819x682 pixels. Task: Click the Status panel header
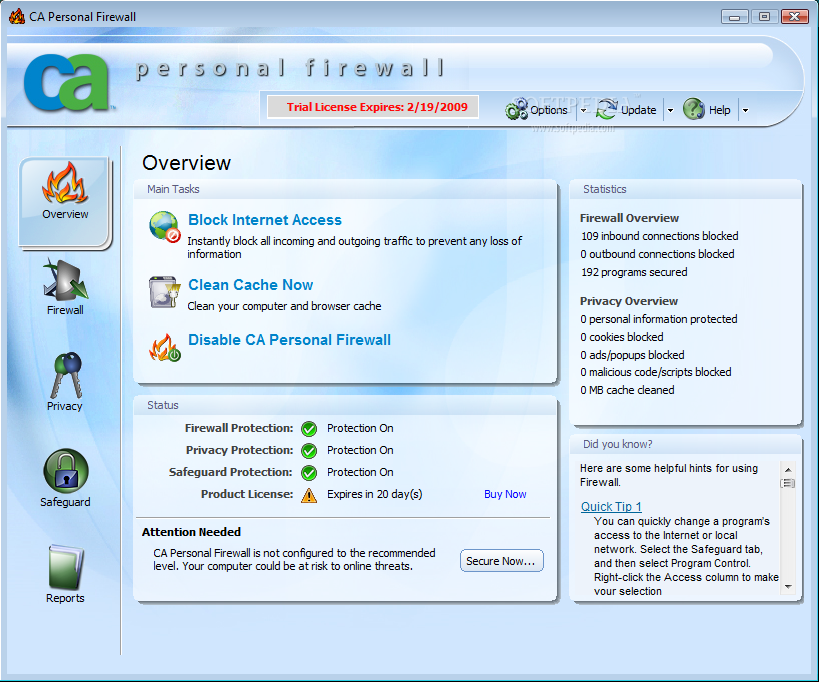coord(345,405)
